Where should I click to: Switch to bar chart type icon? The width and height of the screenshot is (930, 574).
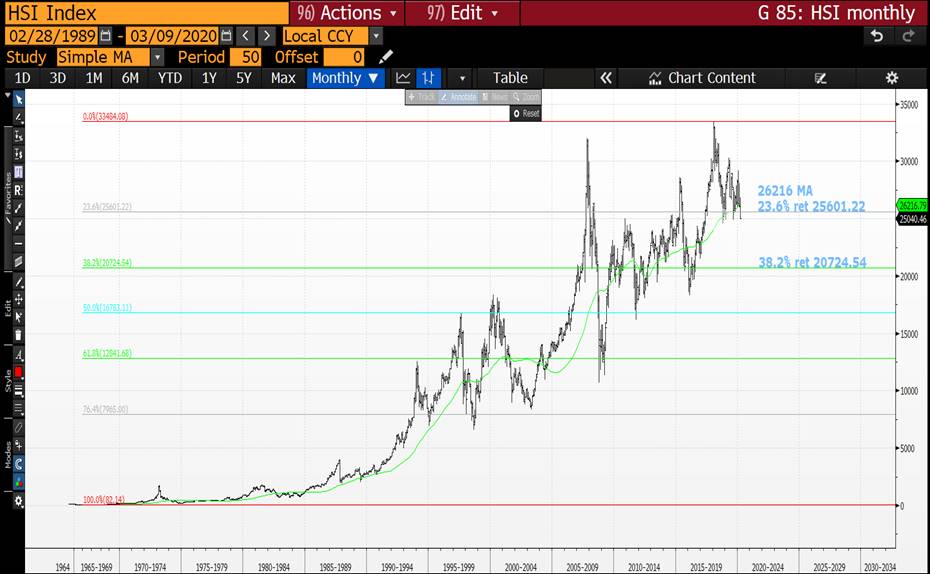pyautogui.click(x=428, y=78)
